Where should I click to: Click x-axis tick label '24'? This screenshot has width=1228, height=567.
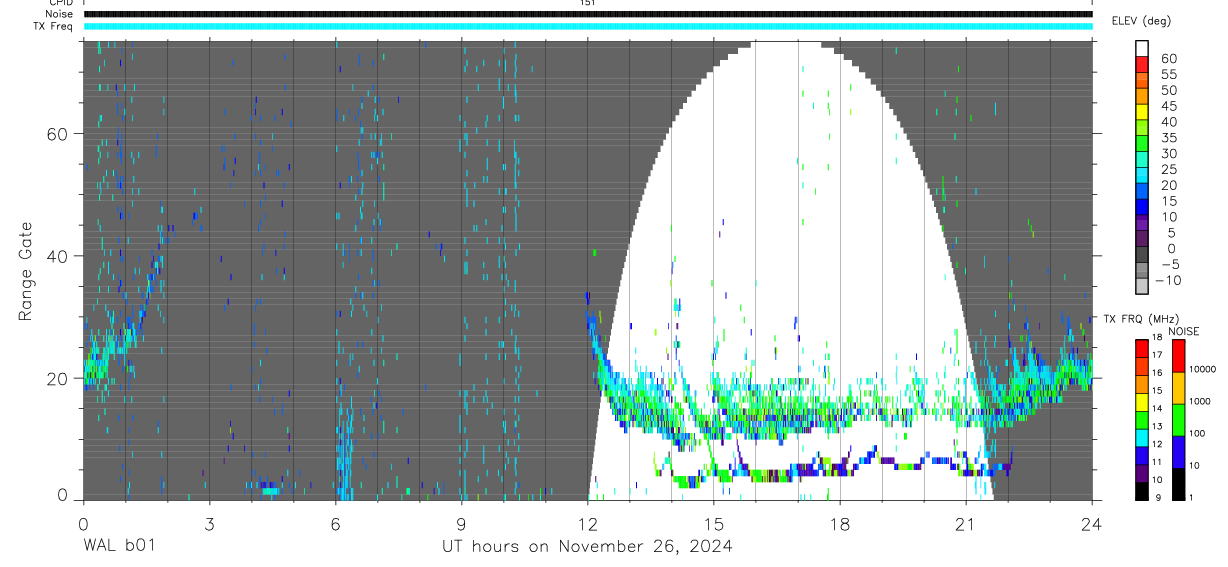(1091, 522)
